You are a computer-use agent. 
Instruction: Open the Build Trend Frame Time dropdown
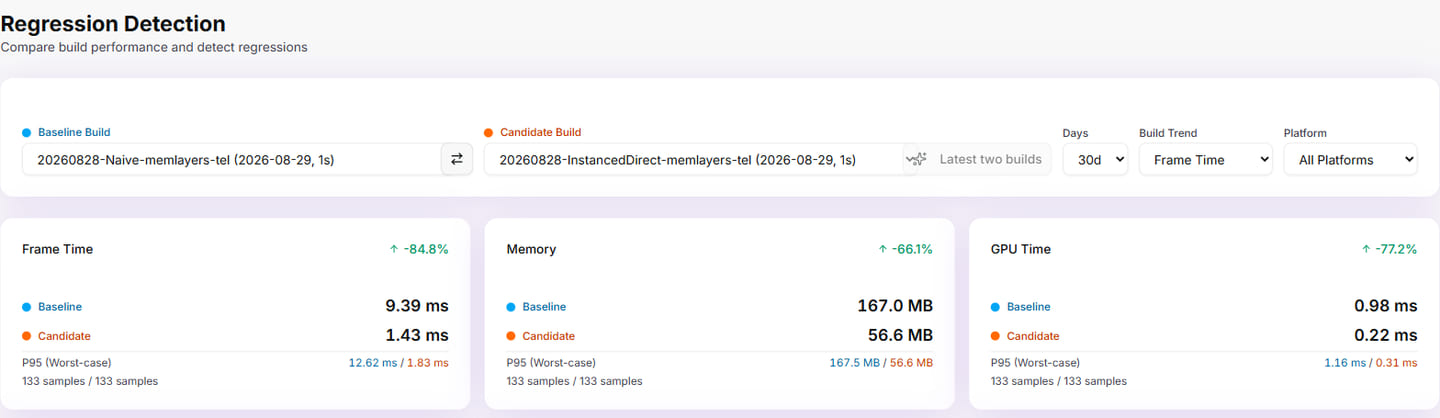[x=1205, y=159]
